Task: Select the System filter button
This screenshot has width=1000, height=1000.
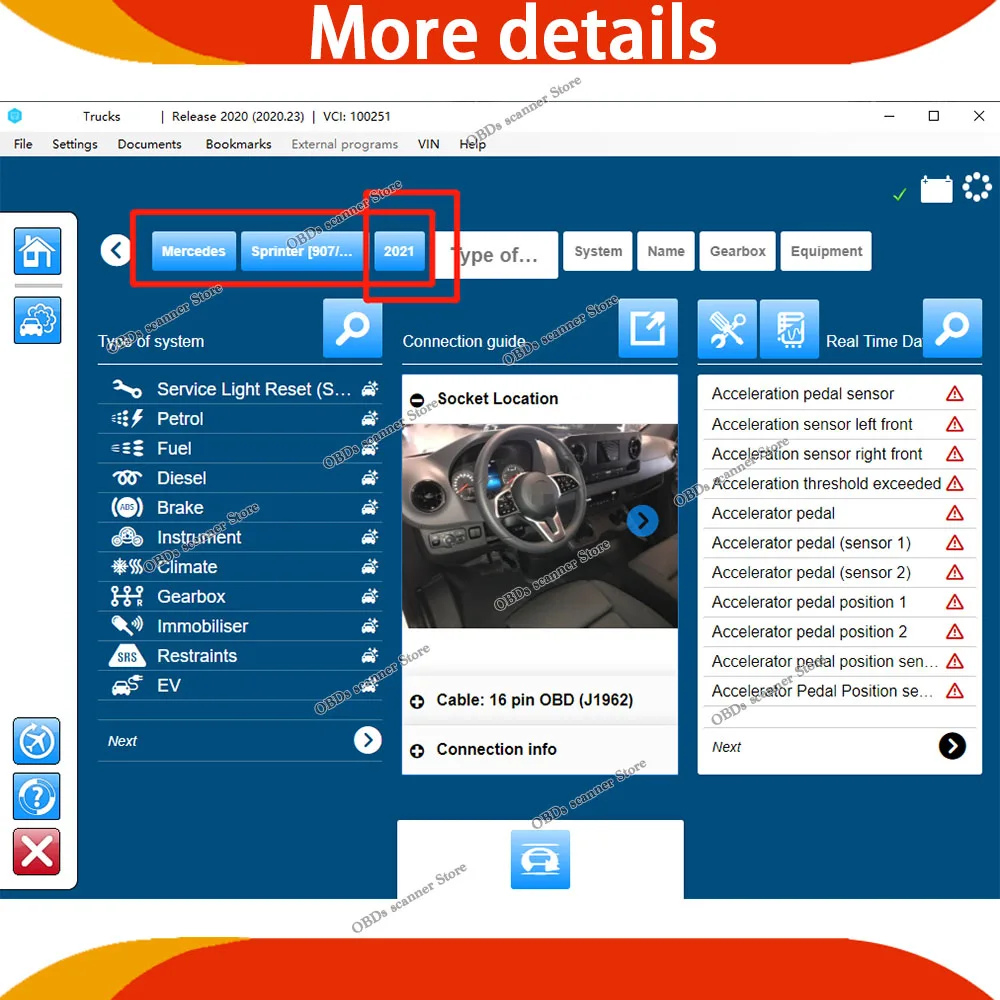Action: (x=598, y=251)
